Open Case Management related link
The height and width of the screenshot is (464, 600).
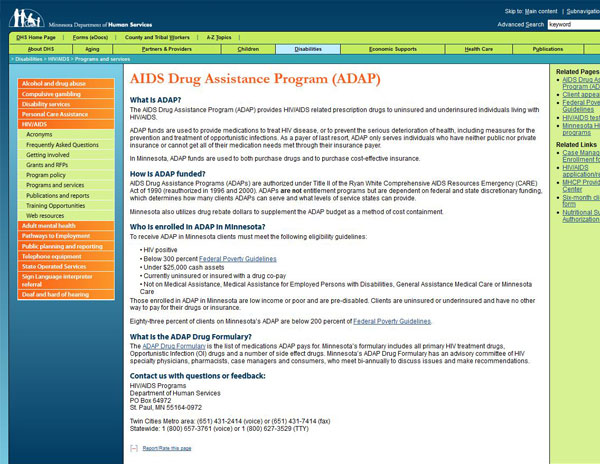(x=581, y=156)
